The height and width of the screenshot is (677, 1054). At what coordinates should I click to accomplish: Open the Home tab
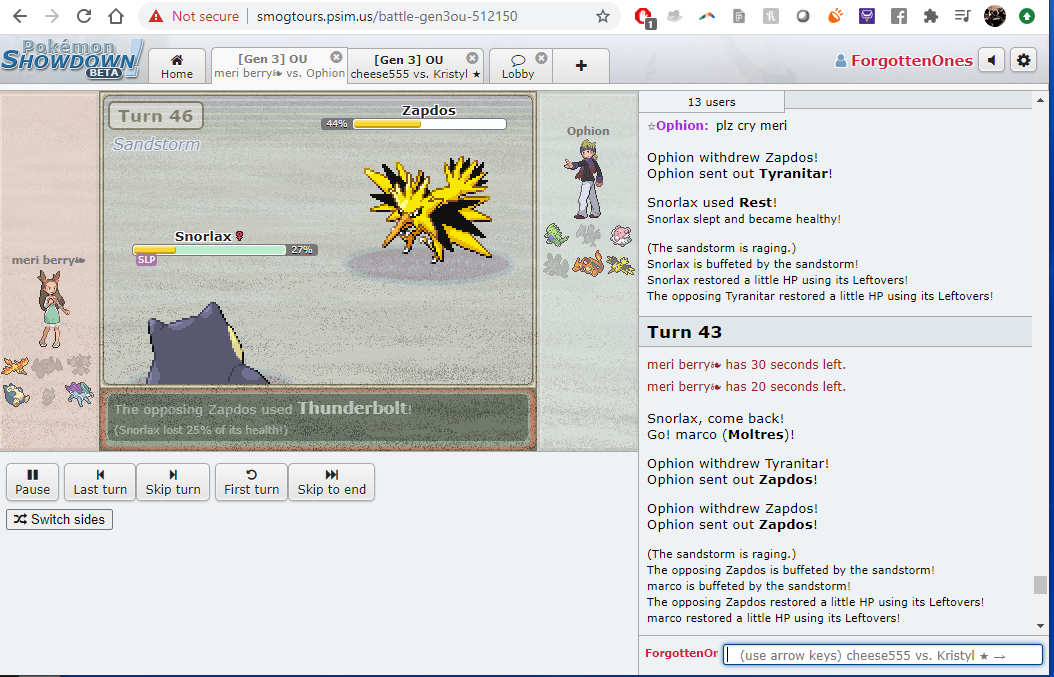pos(177,66)
